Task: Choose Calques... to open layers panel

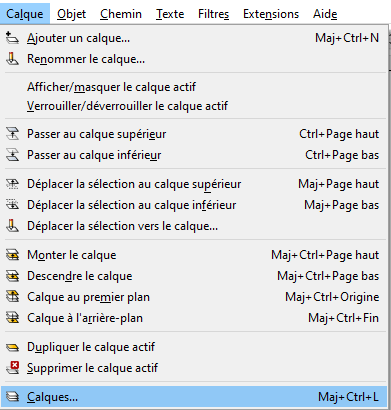Action: [x=194, y=397]
